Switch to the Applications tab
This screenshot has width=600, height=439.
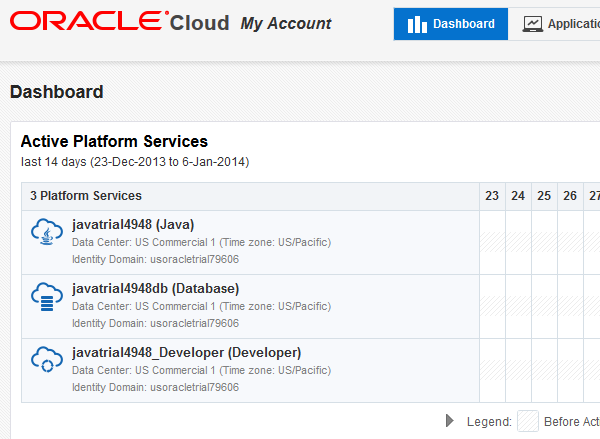554,24
